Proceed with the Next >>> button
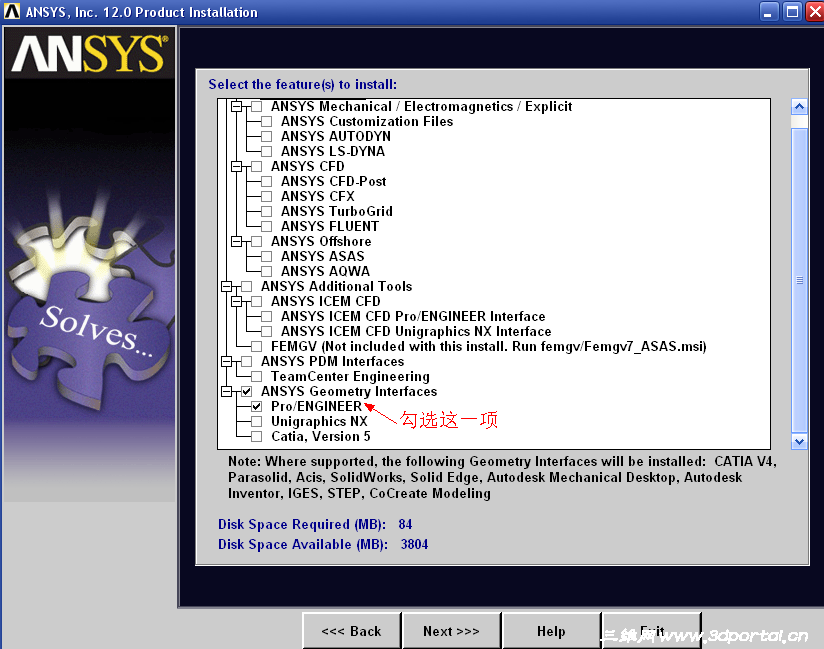Screen dimensions: 824x649 (451, 631)
